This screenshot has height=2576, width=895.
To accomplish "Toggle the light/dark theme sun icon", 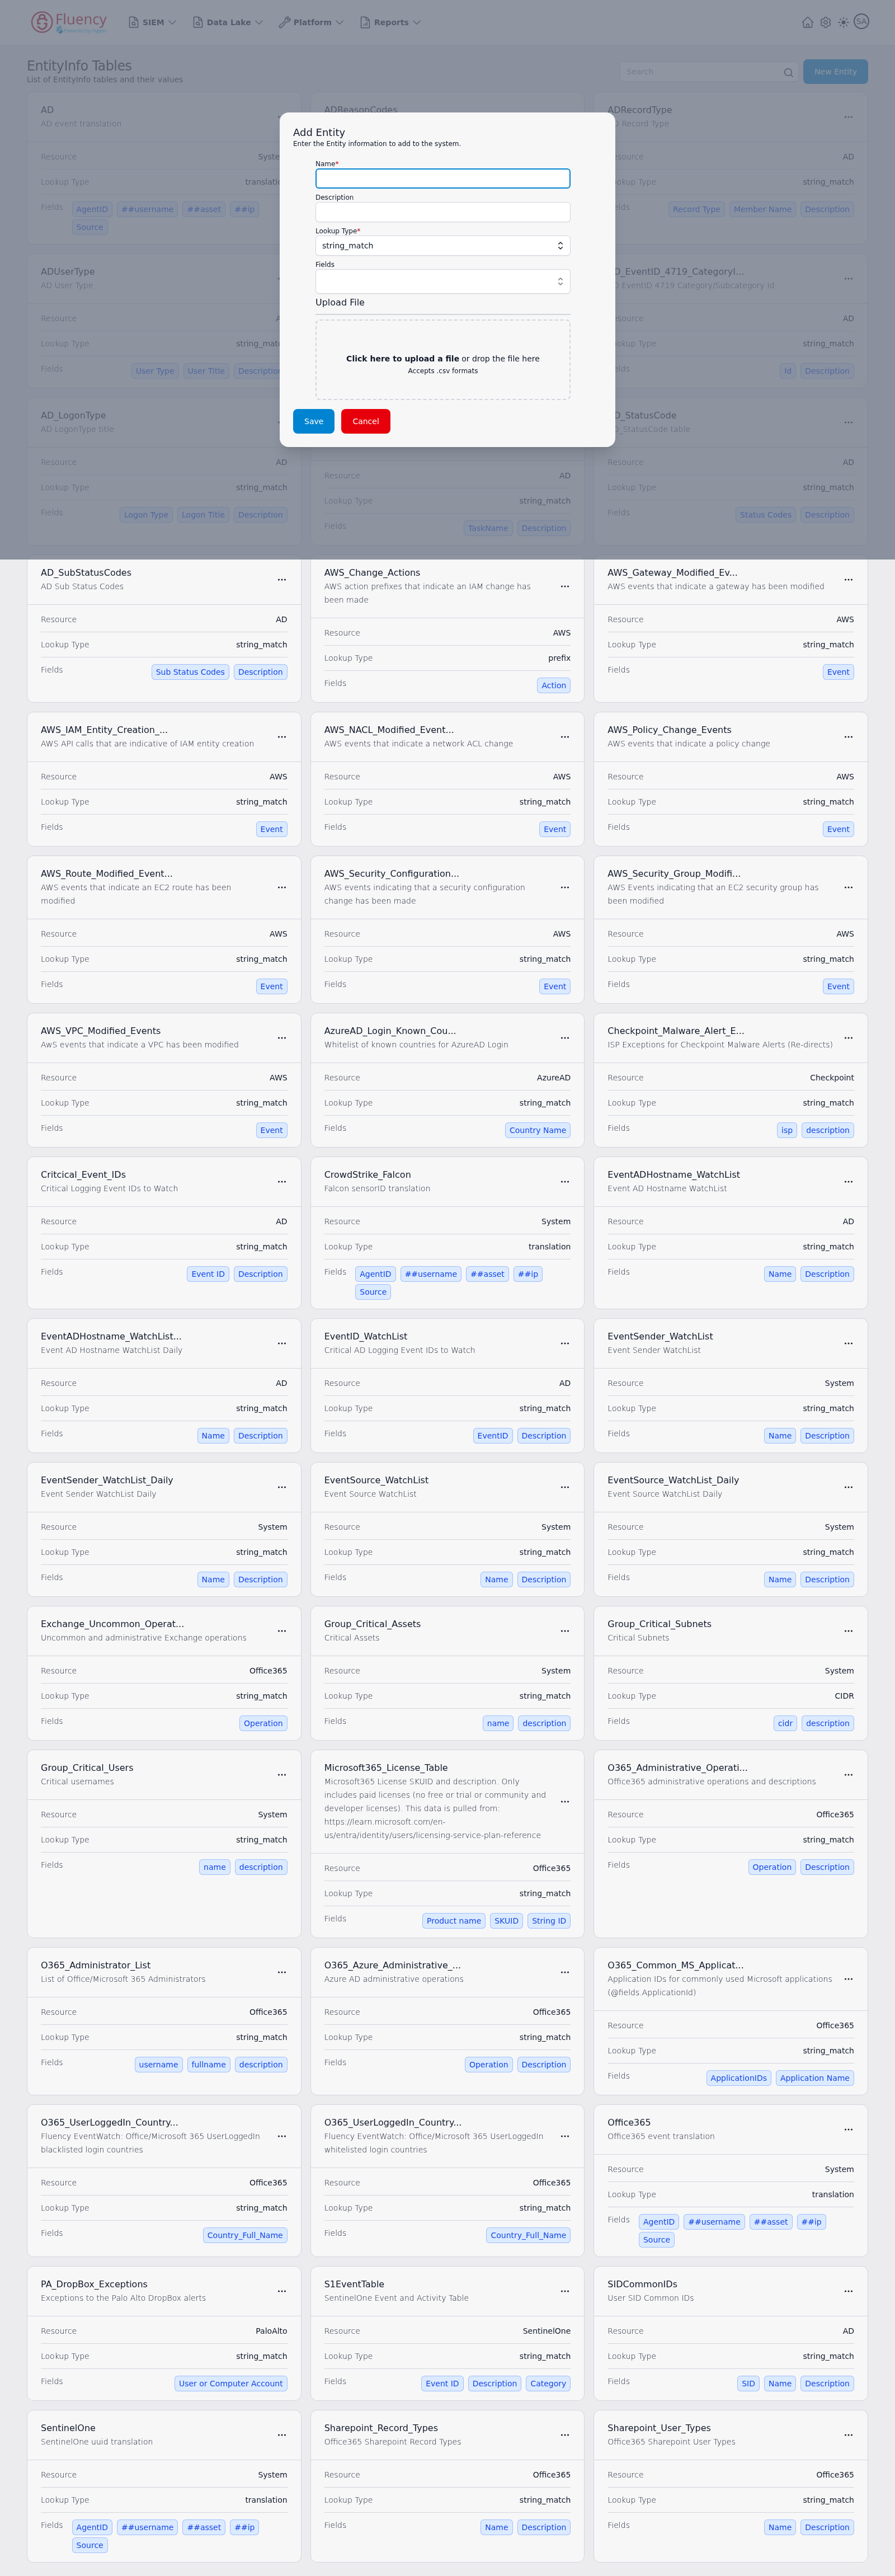I will [843, 22].
